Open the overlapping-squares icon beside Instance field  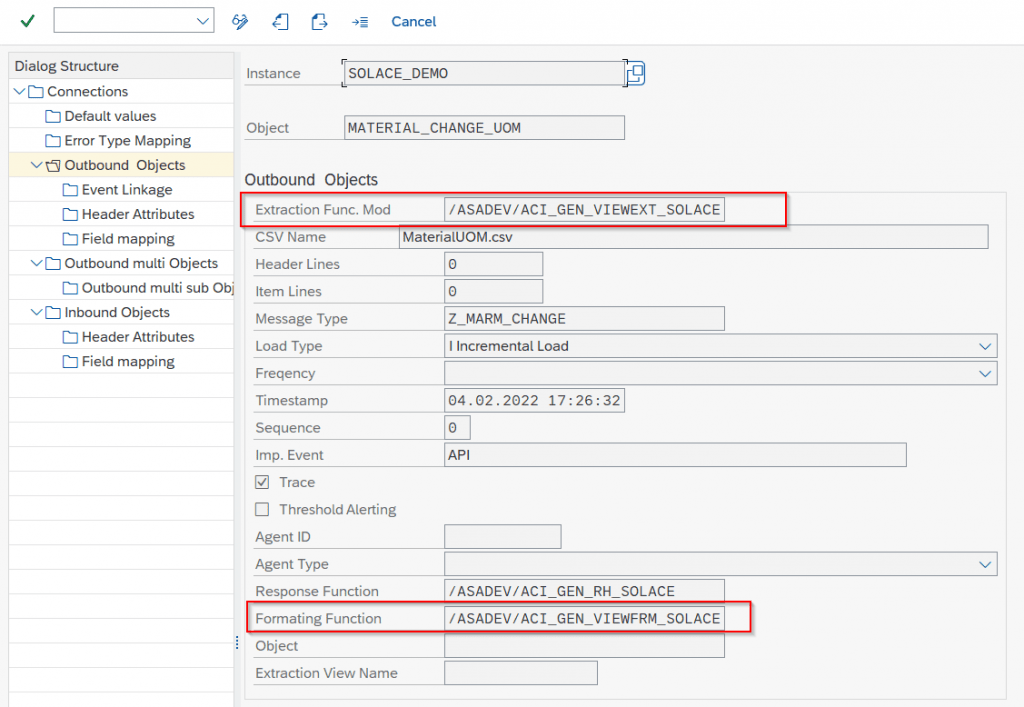634,73
